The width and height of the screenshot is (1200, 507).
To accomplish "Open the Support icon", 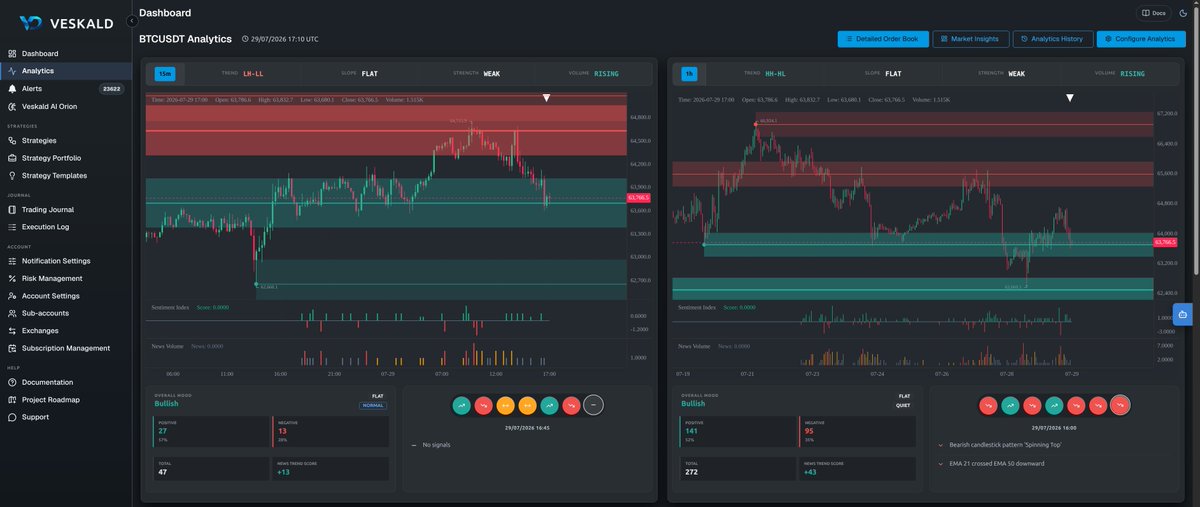I will click(11, 417).
